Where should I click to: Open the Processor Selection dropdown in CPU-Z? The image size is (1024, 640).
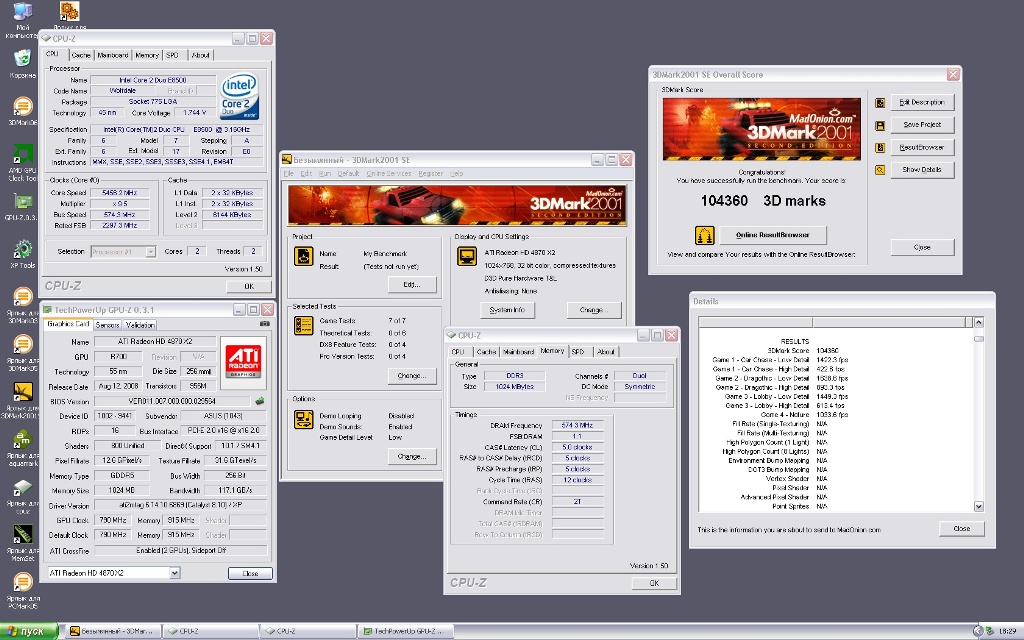tap(151, 251)
